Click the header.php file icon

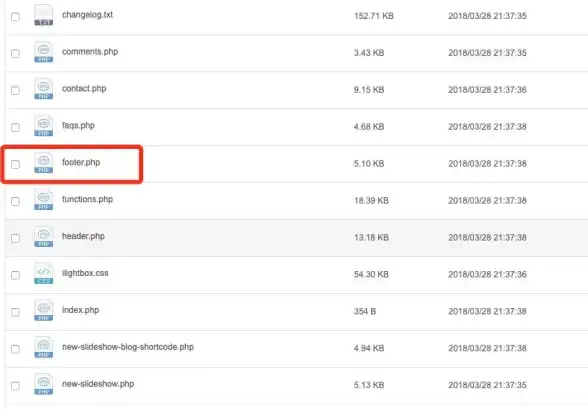click(x=44, y=237)
